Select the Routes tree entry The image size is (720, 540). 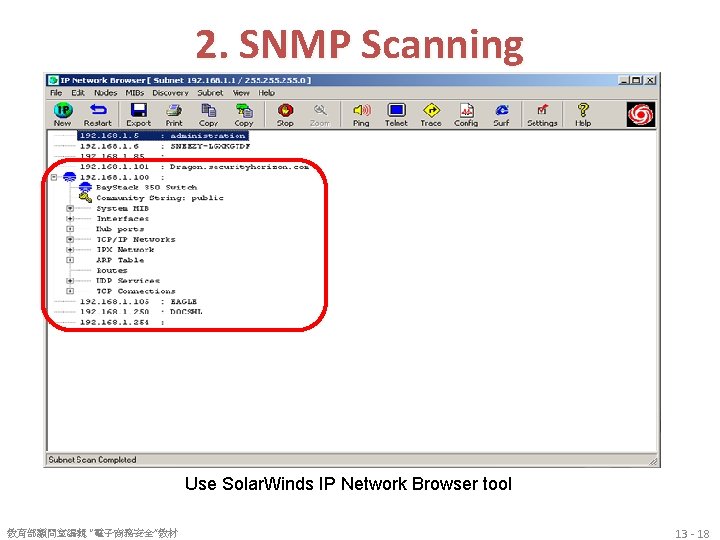click(112, 270)
